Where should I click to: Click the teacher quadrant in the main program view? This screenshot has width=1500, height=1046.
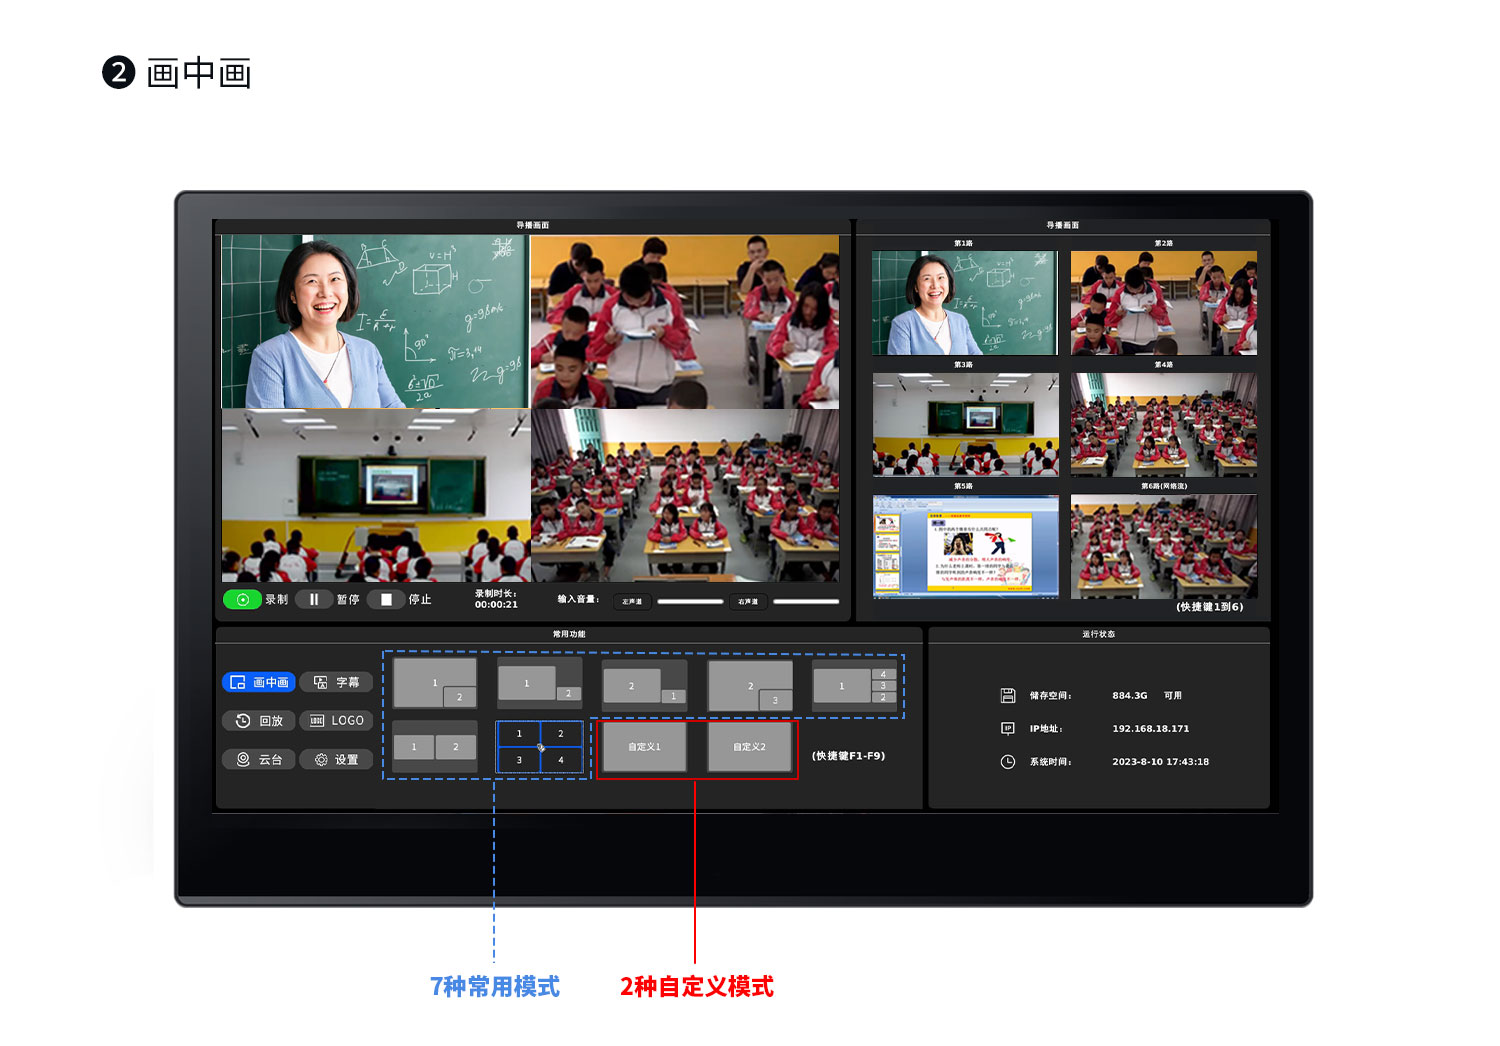tap(375, 321)
